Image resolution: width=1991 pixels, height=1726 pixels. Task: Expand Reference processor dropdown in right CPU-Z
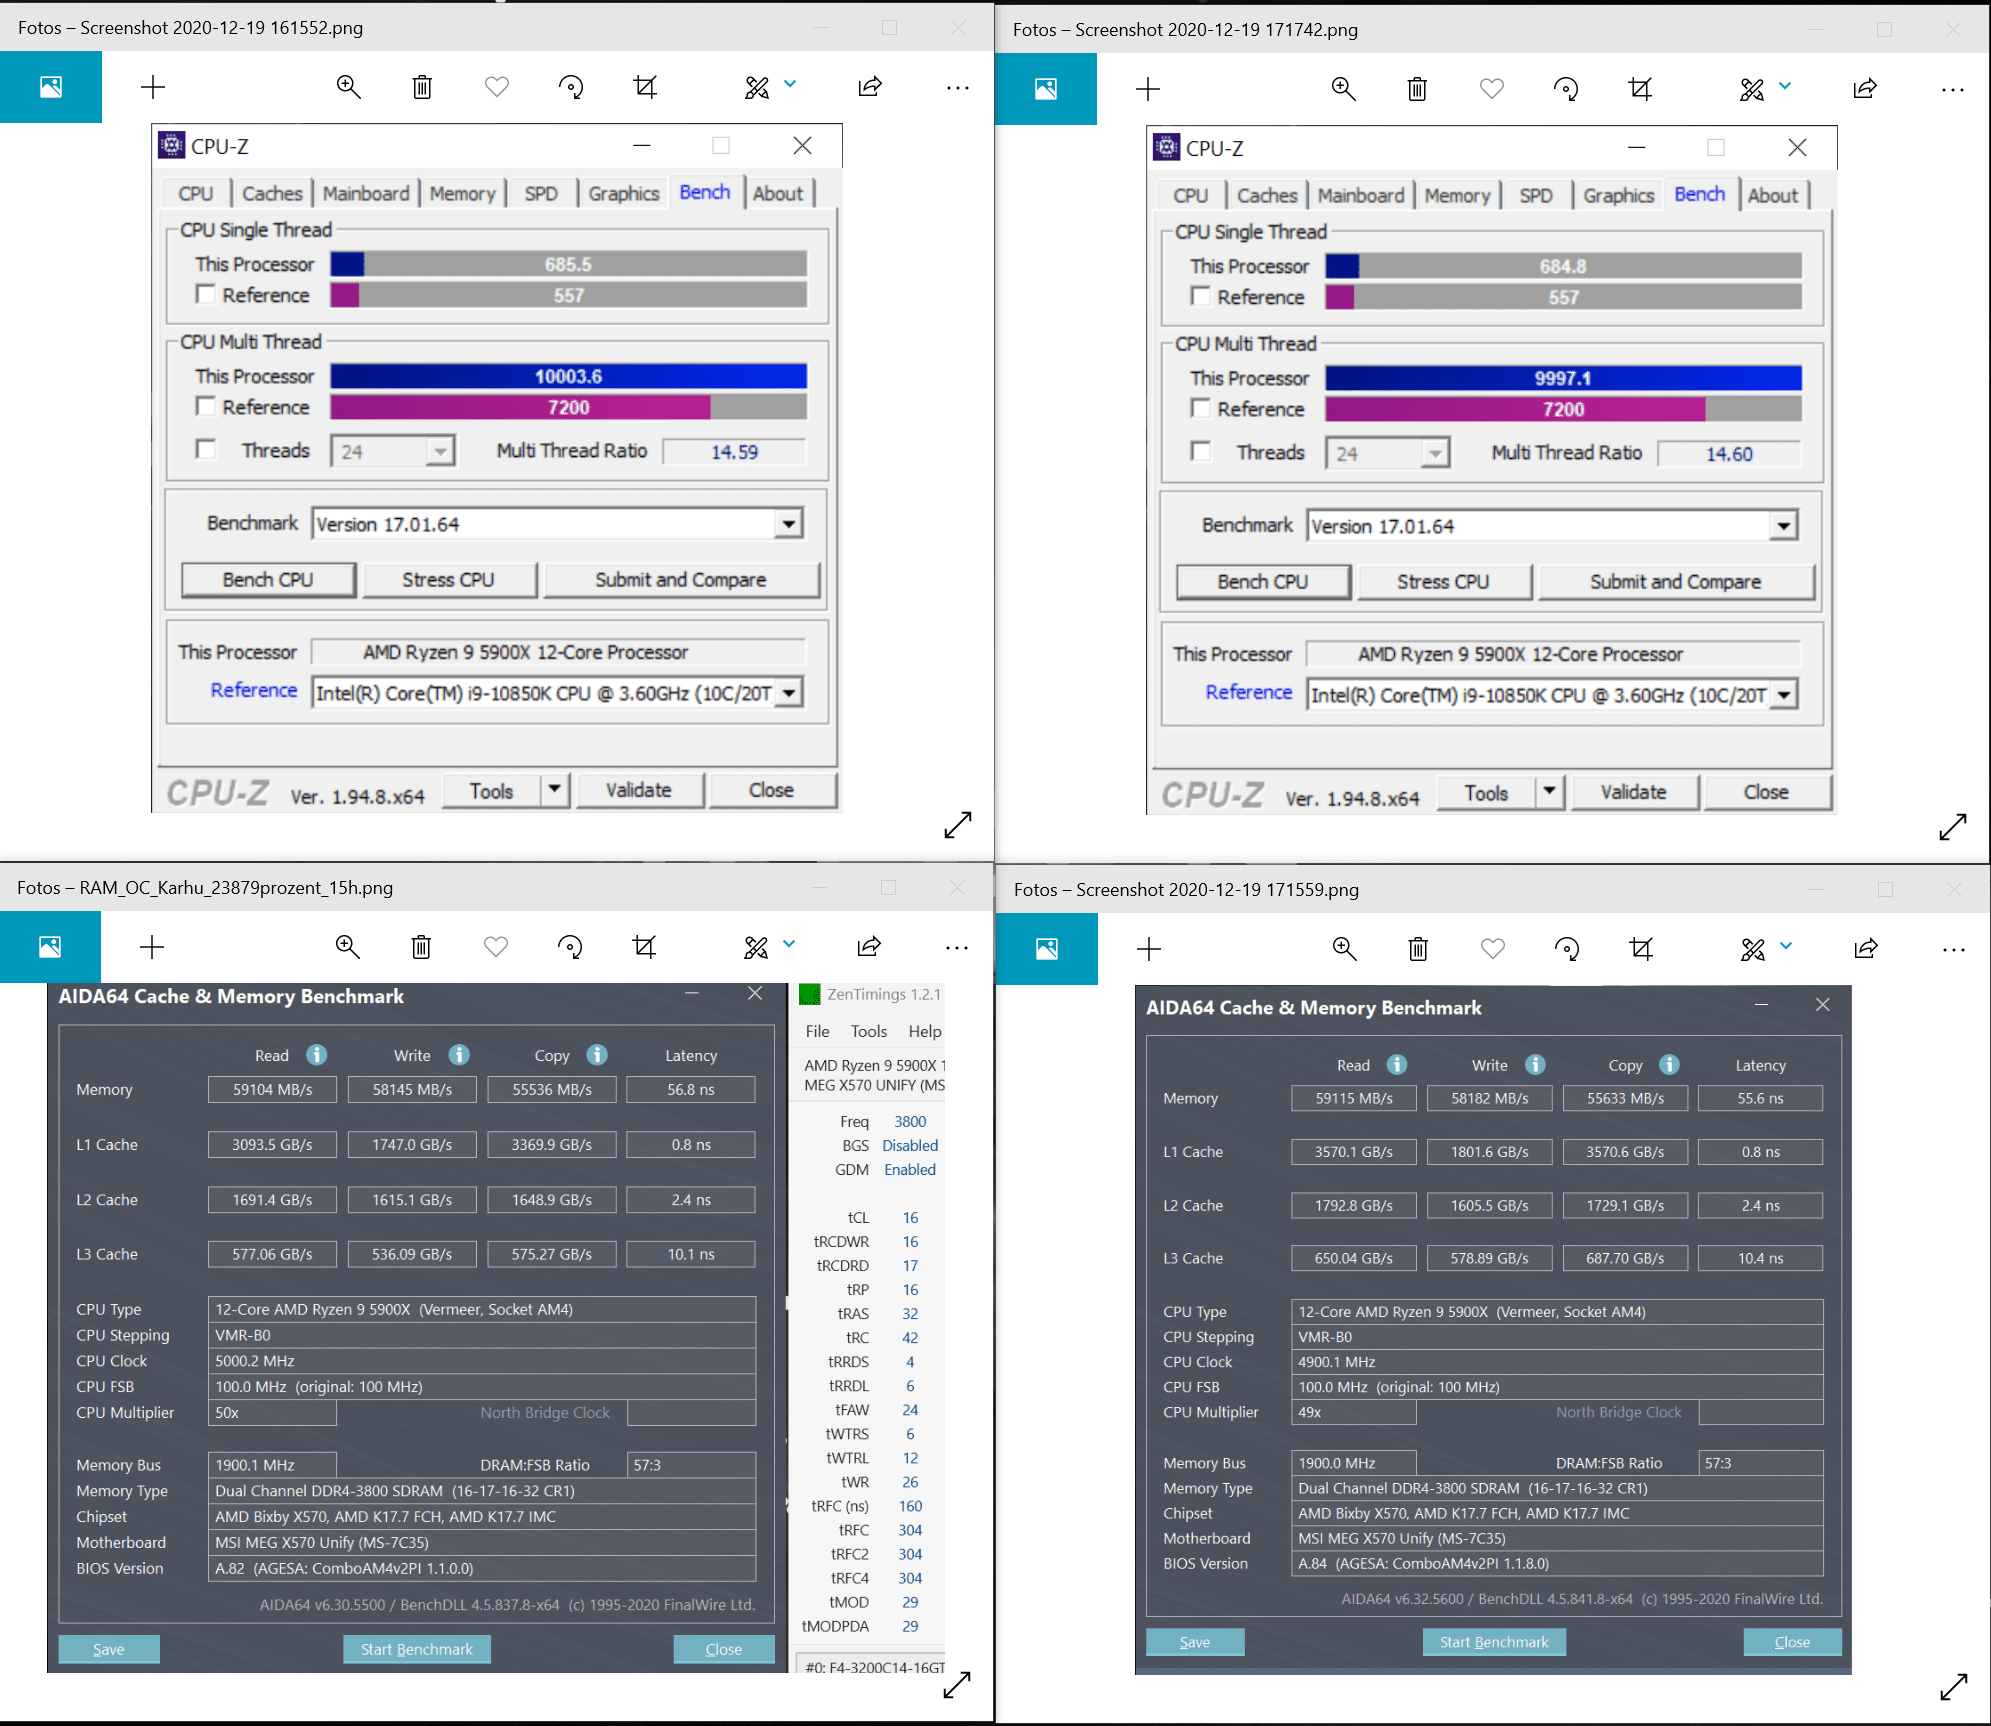[1784, 694]
